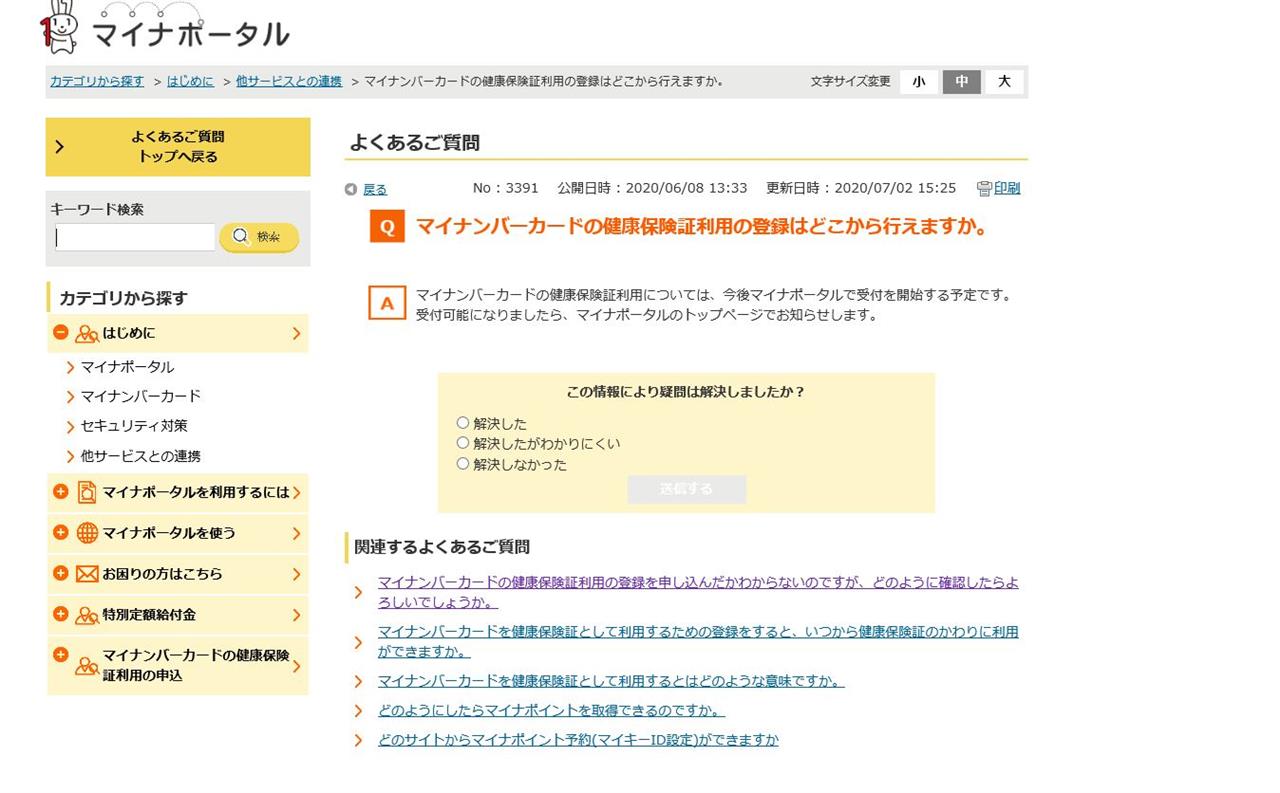Click the people icon of 特別定額給付金

(87, 616)
